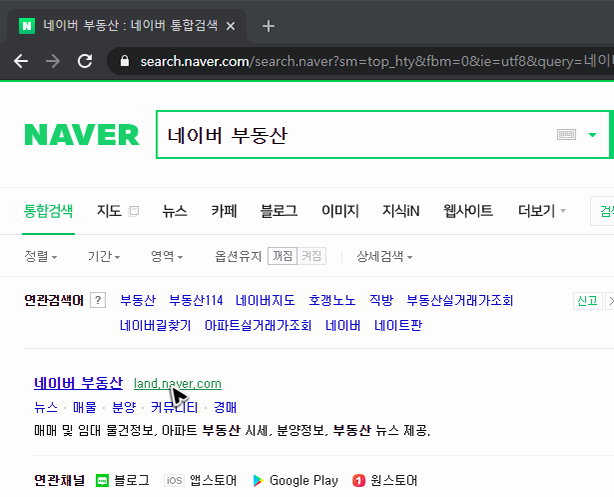Open the 네이버 부동산 result title link
Screen dimensions: 614x497
coord(78,383)
